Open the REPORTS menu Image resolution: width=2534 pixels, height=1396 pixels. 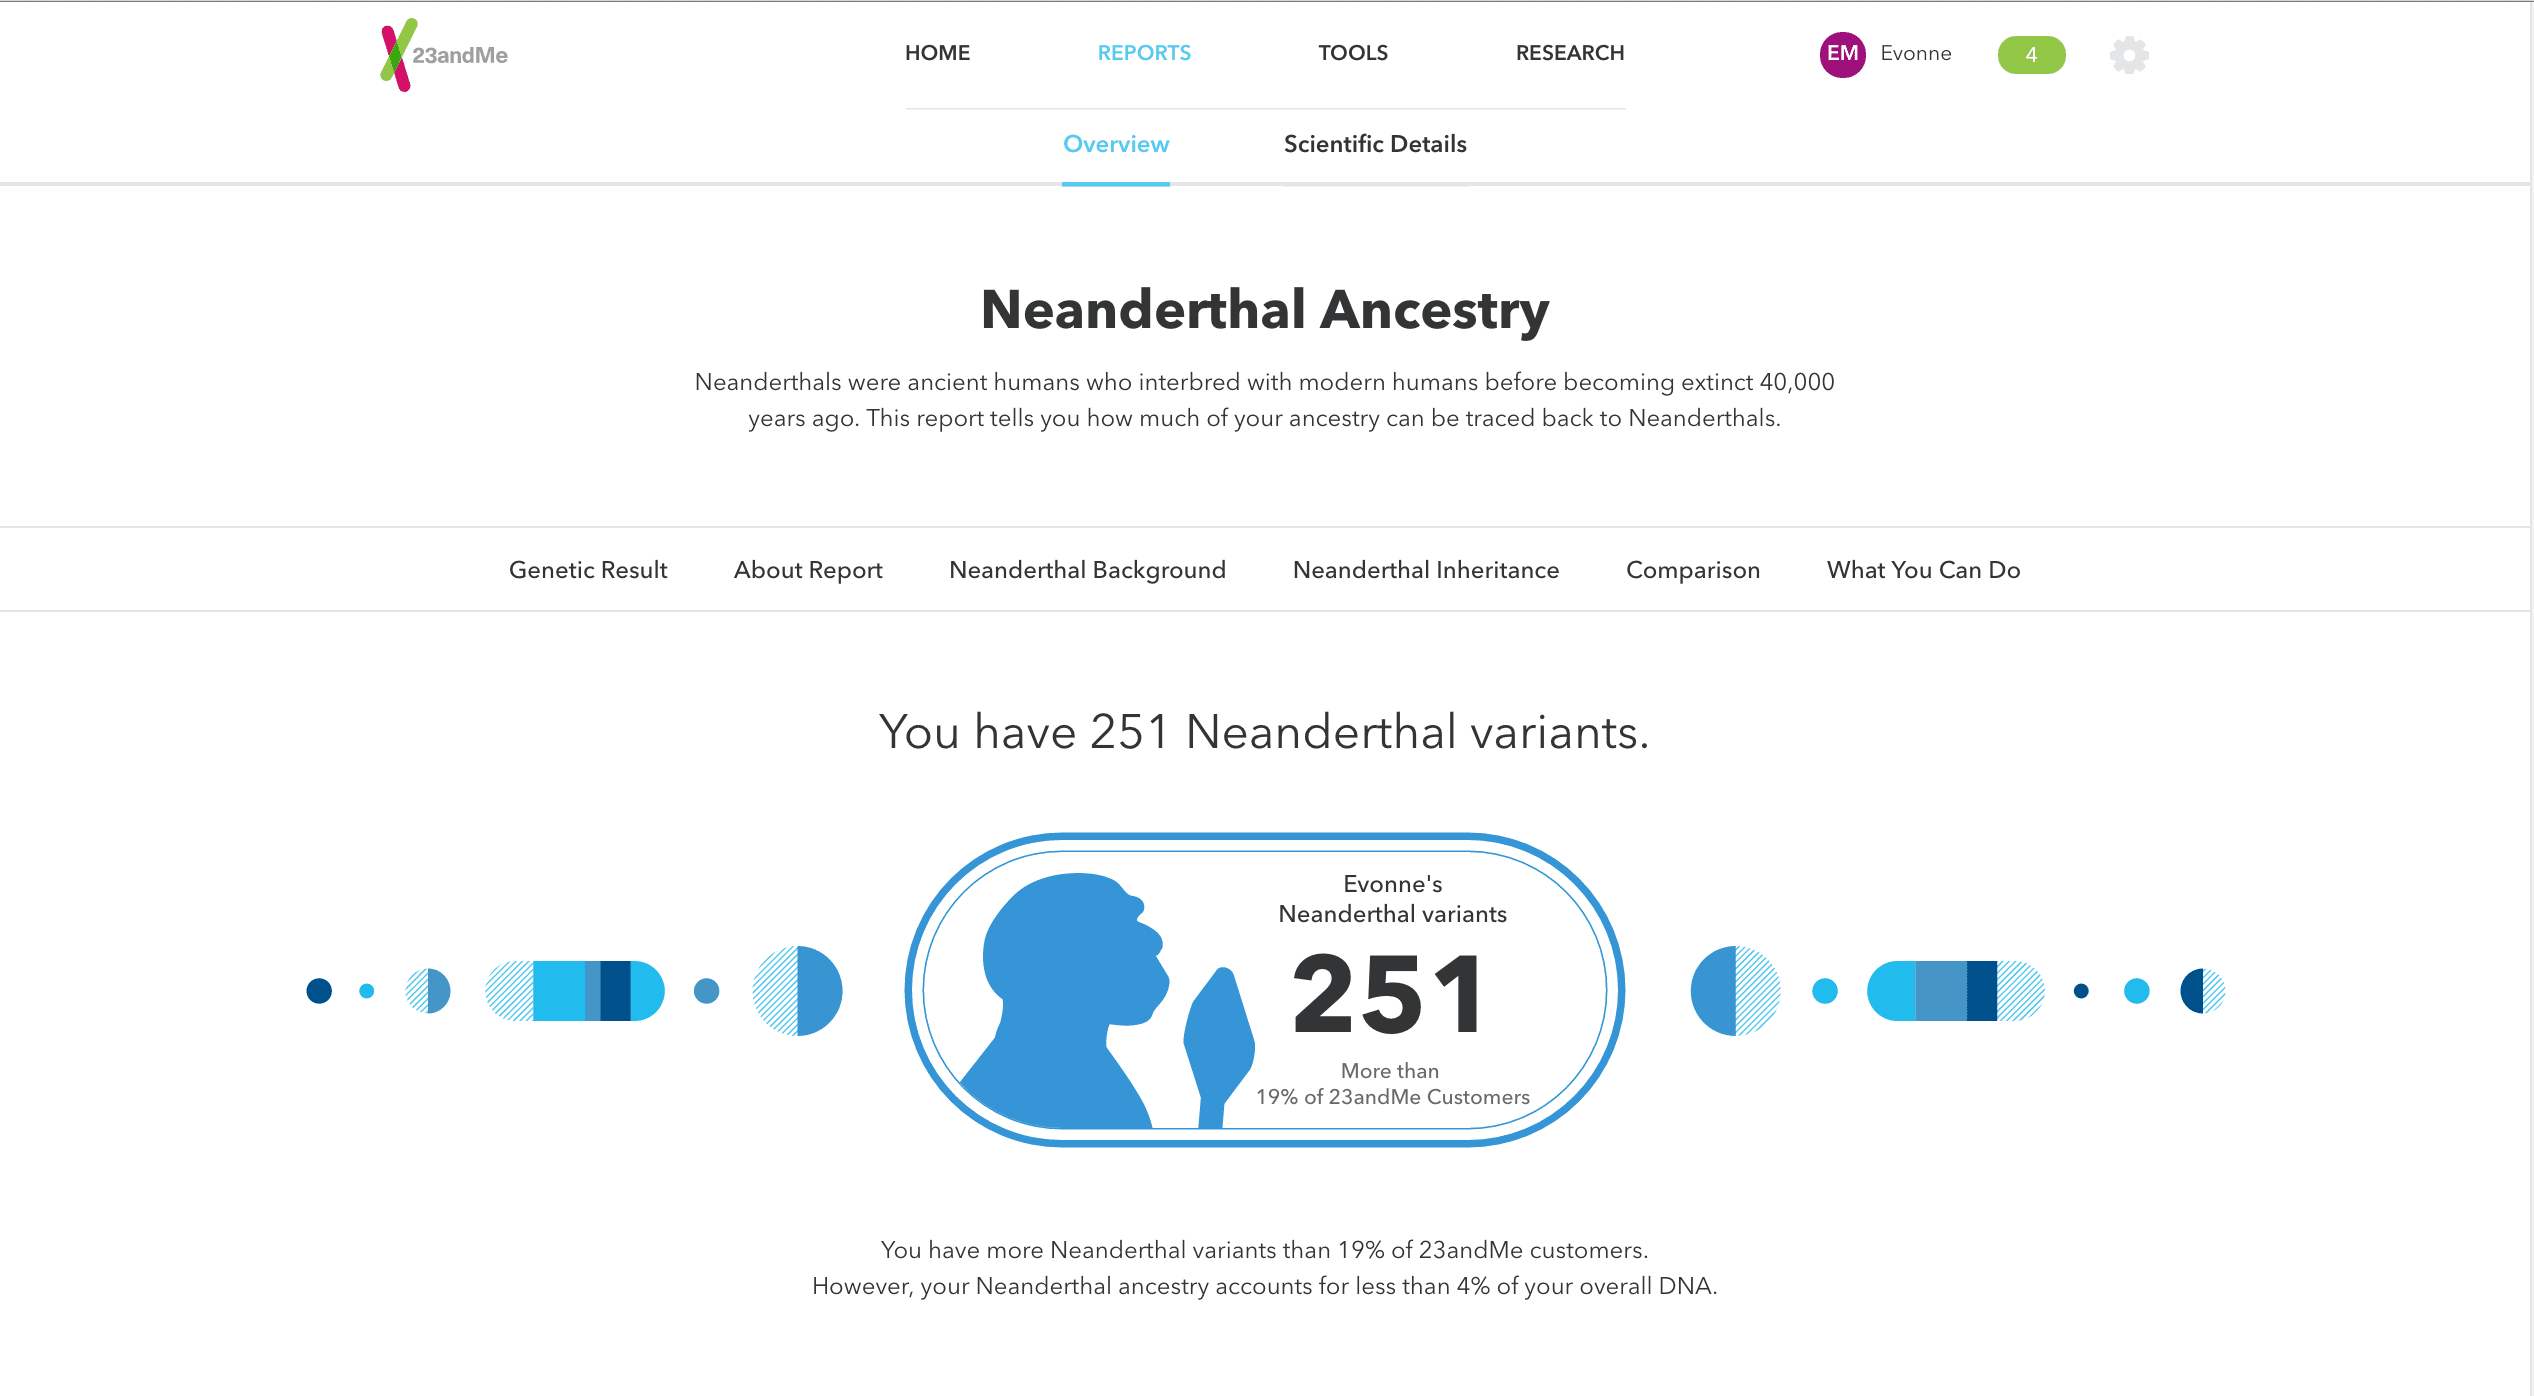(x=1144, y=53)
